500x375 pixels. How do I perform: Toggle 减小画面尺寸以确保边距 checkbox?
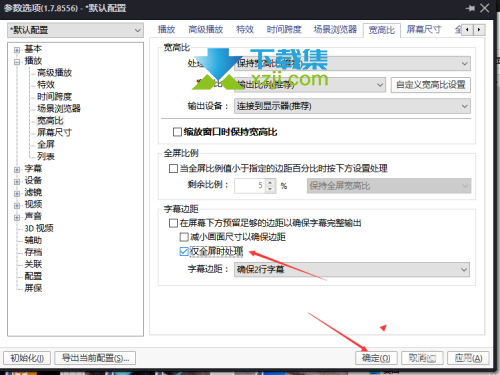click(184, 237)
